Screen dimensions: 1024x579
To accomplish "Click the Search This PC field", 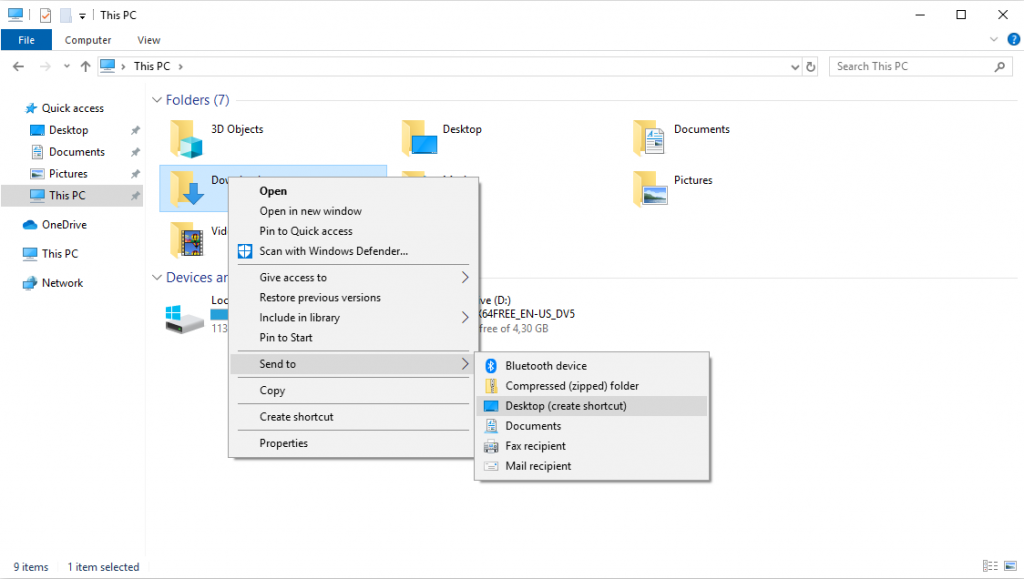I will coord(920,67).
